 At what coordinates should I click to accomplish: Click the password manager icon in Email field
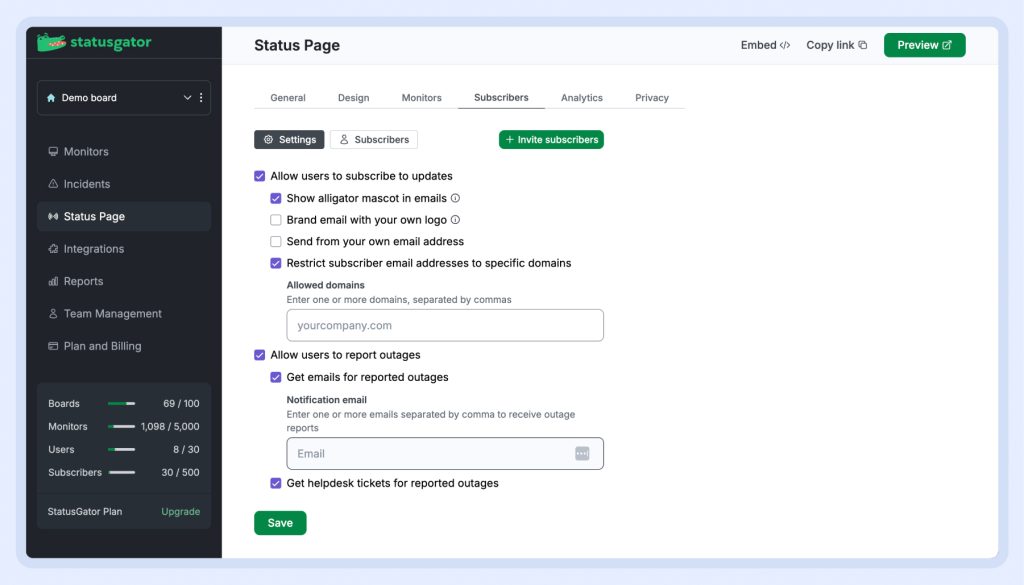click(x=582, y=454)
